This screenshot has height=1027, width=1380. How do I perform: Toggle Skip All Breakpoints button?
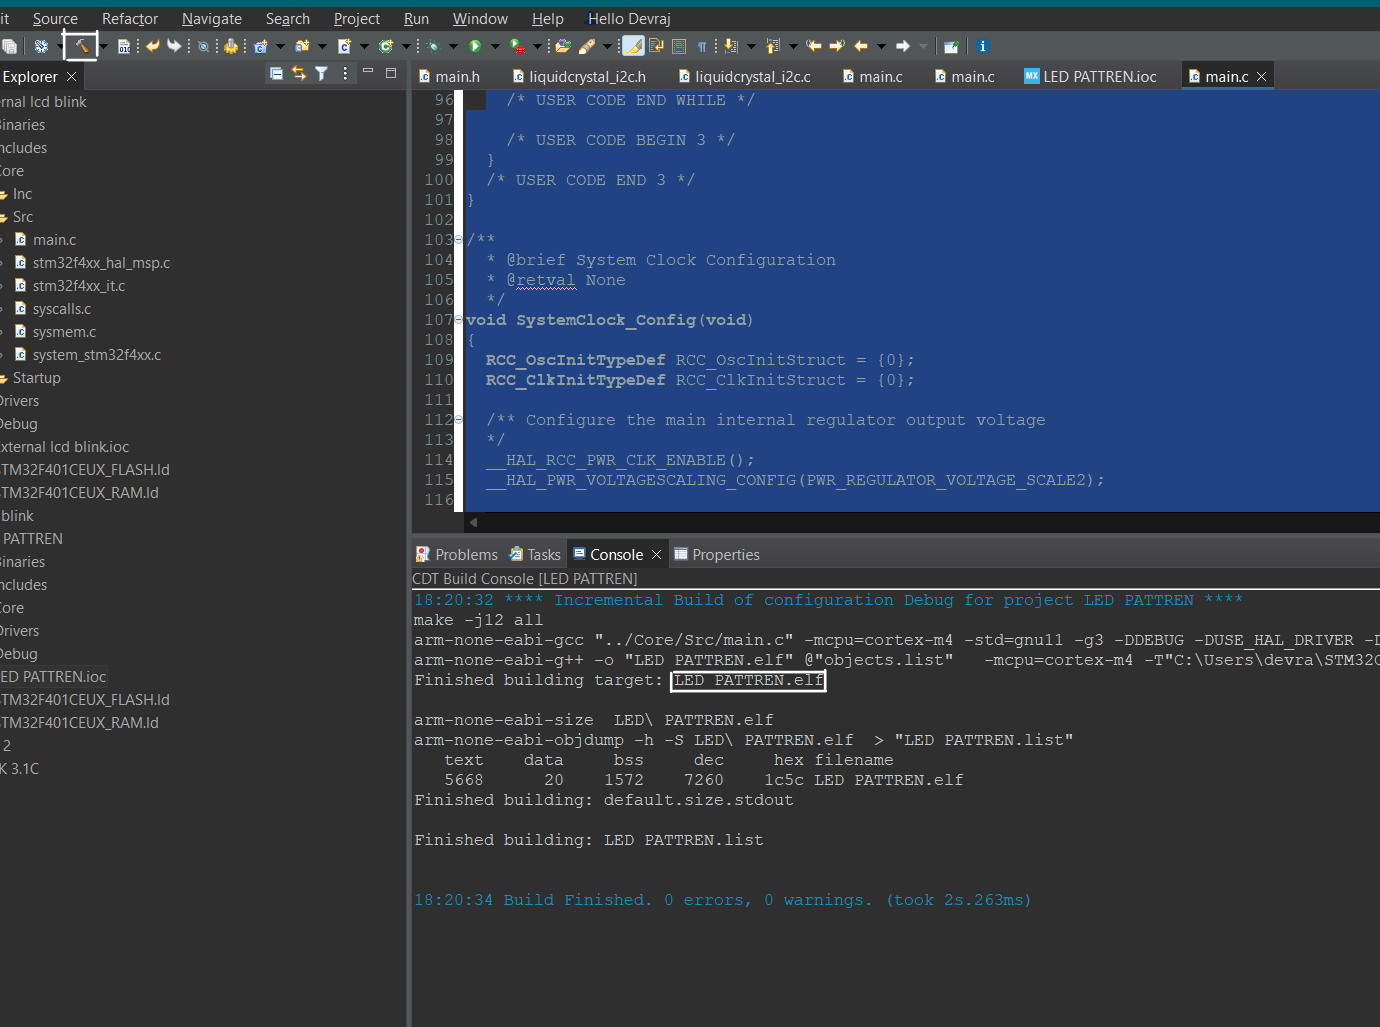point(203,46)
